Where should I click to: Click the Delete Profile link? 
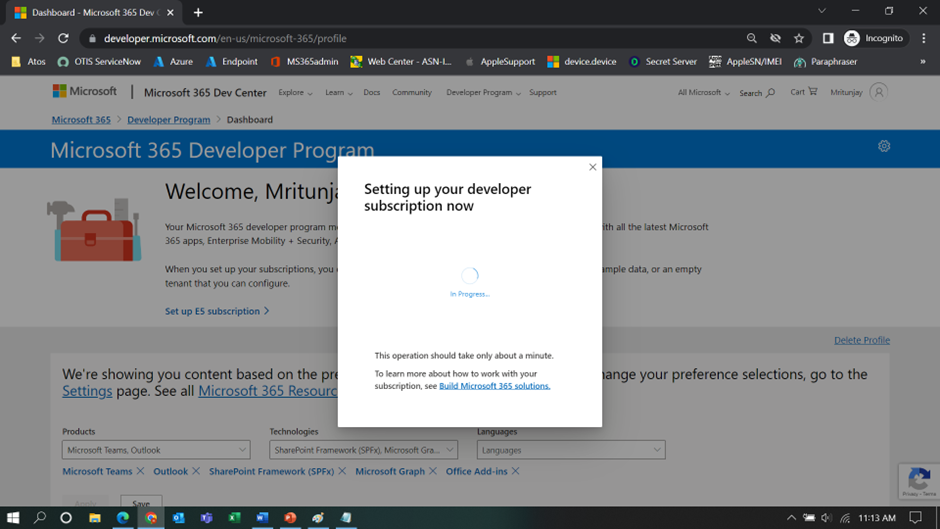(x=861, y=340)
